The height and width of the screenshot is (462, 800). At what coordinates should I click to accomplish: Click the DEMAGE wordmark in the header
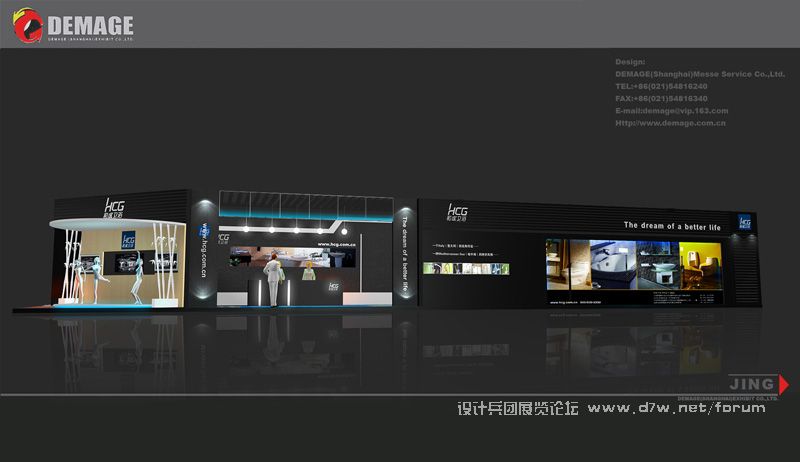coord(90,25)
